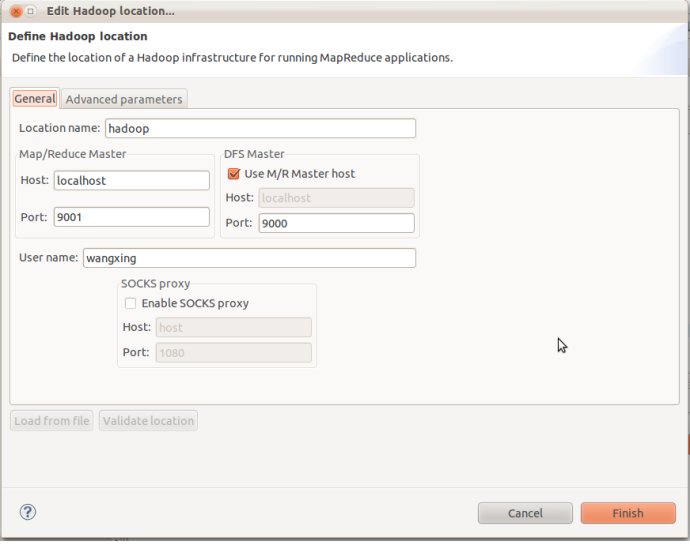Click the disabled DFS Master Host field

click(x=337, y=198)
